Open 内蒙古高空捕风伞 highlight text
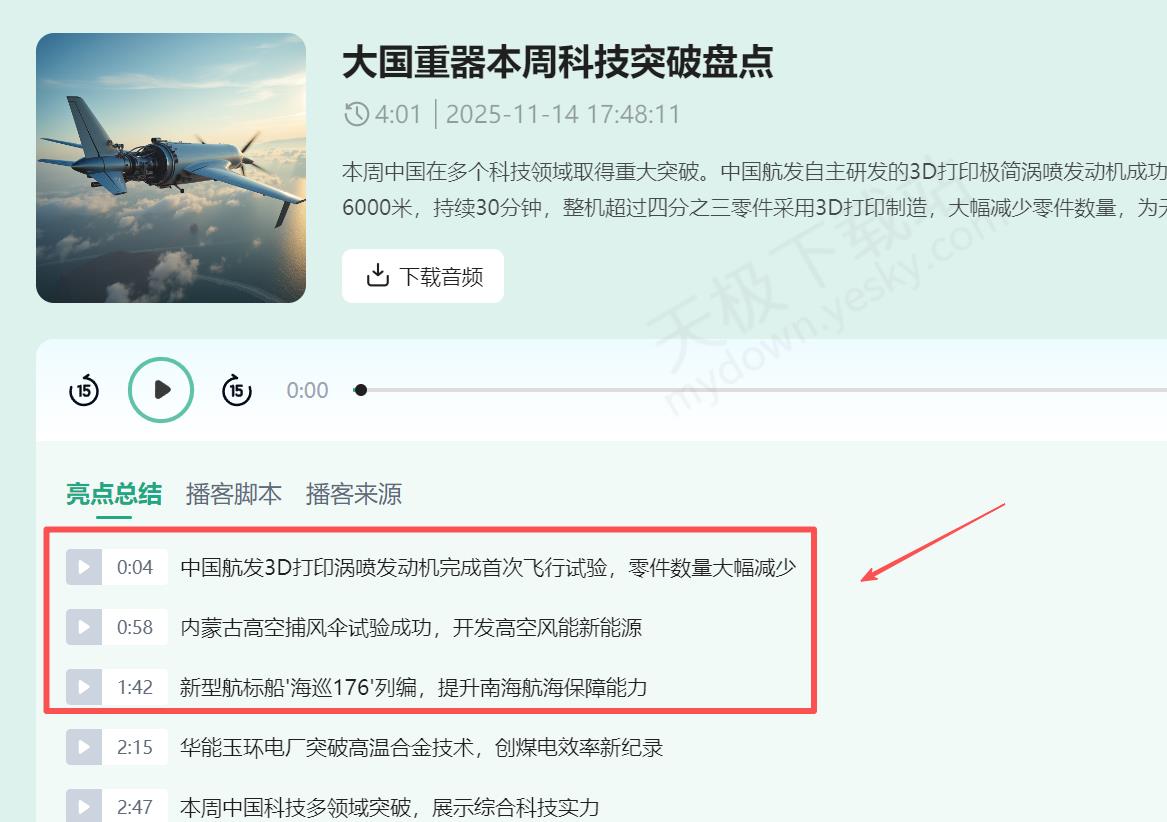The width and height of the screenshot is (1167, 822). (411, 628)
